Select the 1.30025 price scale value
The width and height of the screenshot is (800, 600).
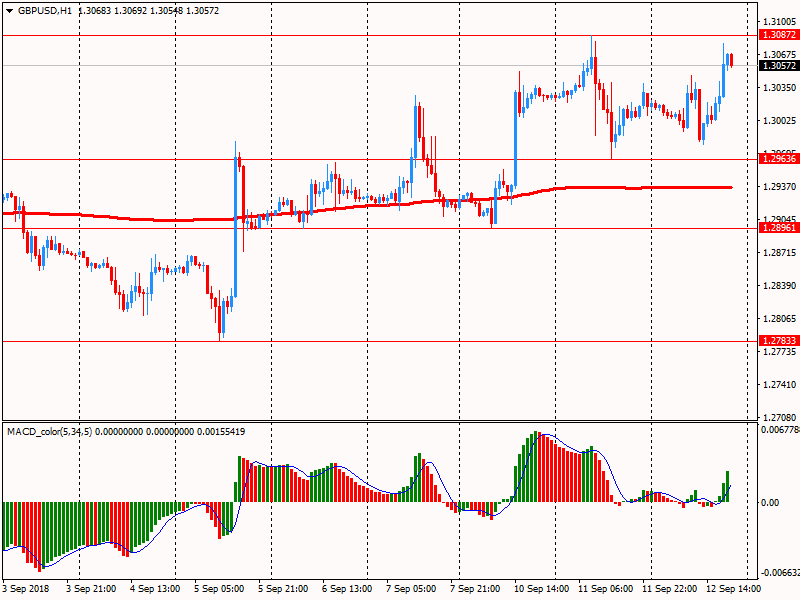click(779, 121)
